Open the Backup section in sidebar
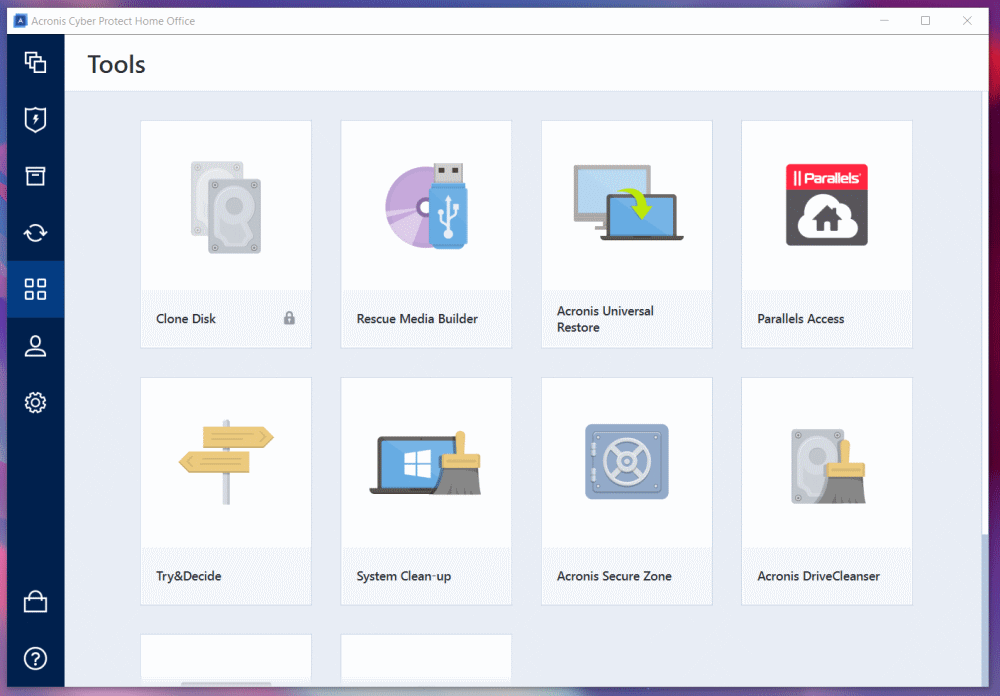 pos(35,63)
